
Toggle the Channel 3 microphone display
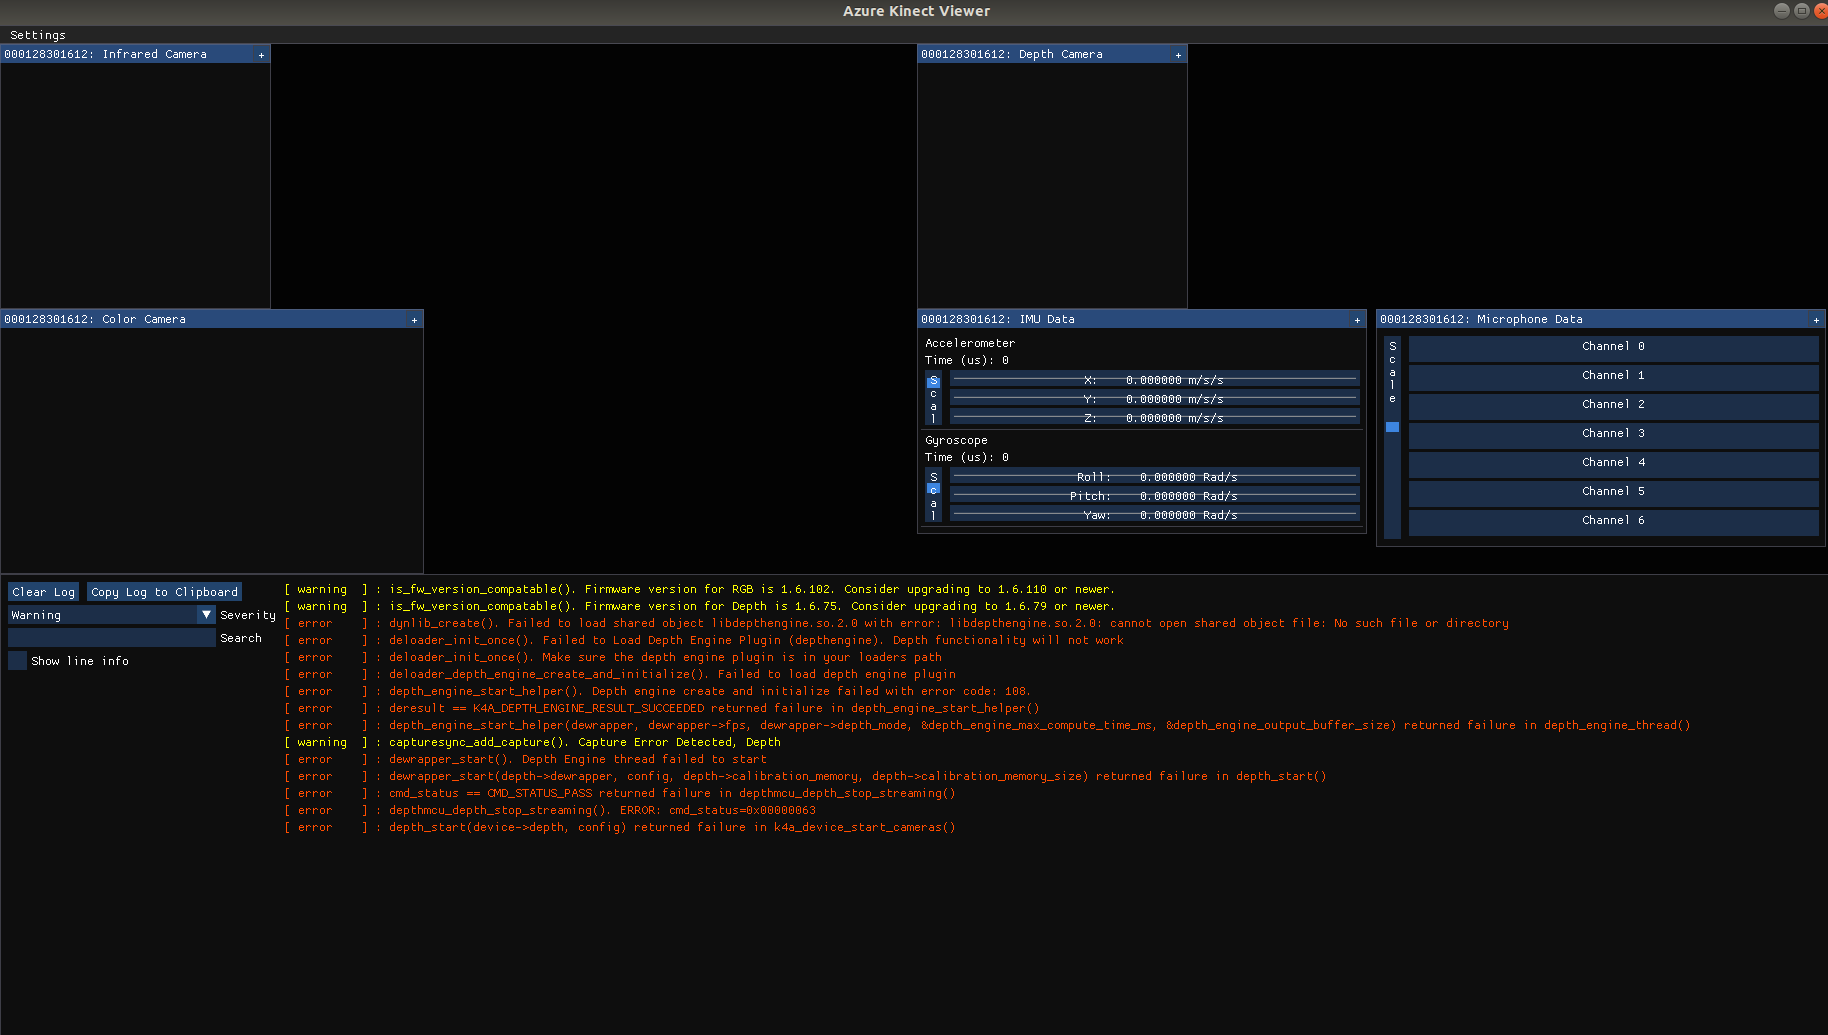coord(1613,434)
